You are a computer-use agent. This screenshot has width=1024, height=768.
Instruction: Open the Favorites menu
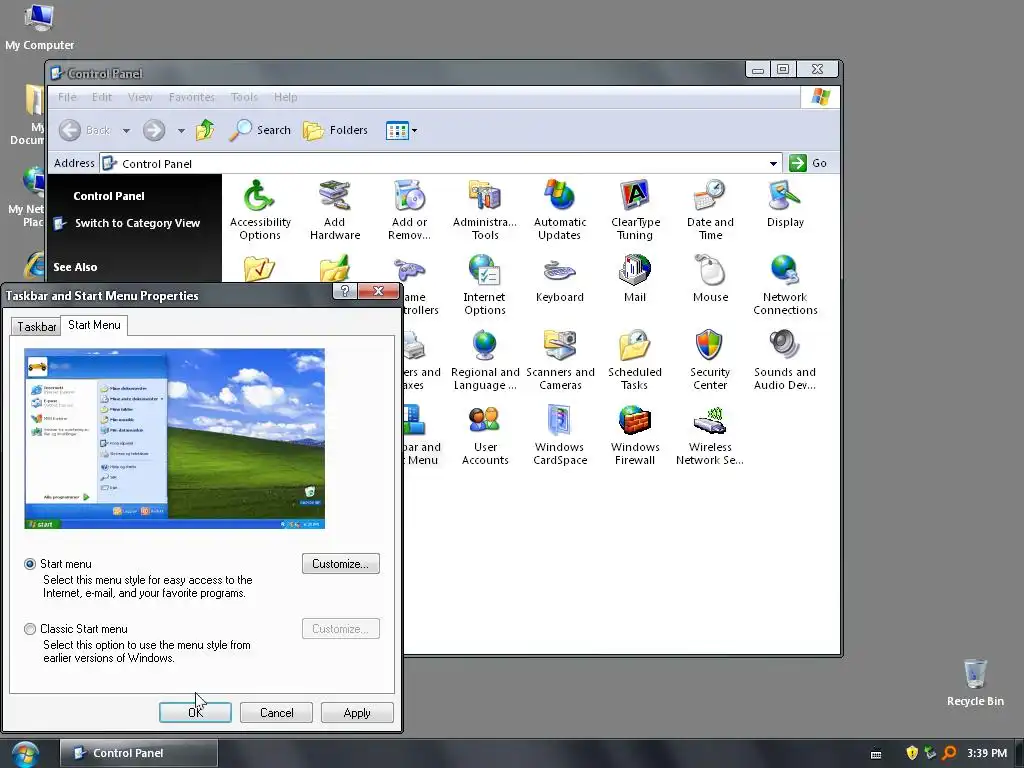191,97
